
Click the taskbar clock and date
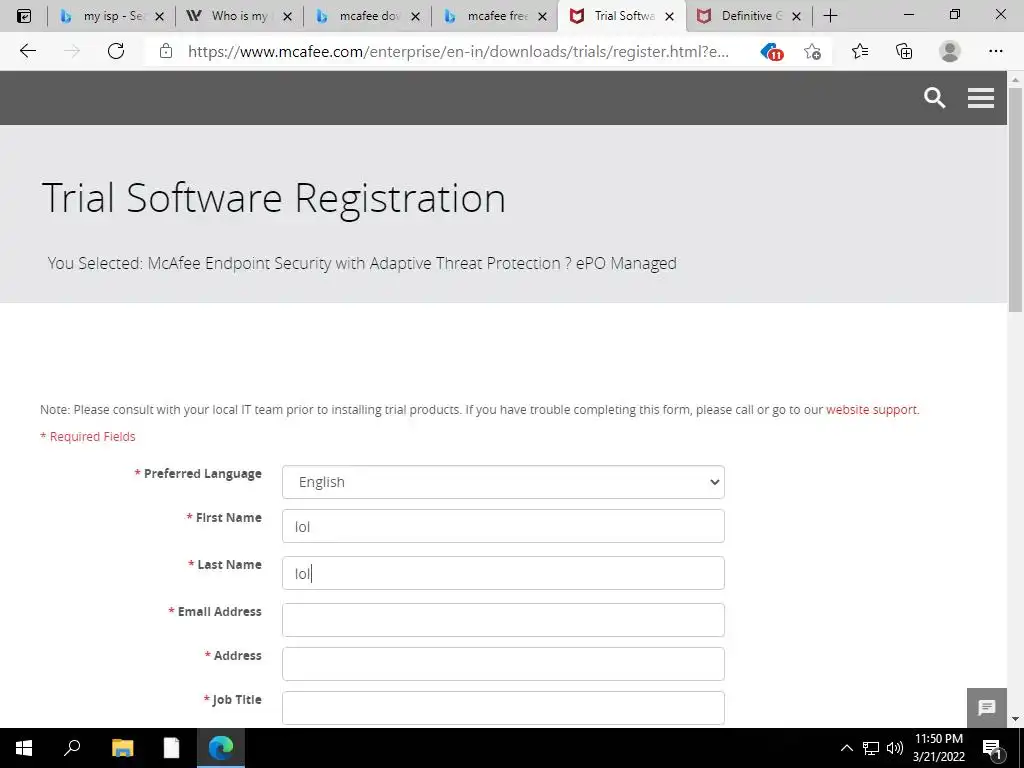938,748
